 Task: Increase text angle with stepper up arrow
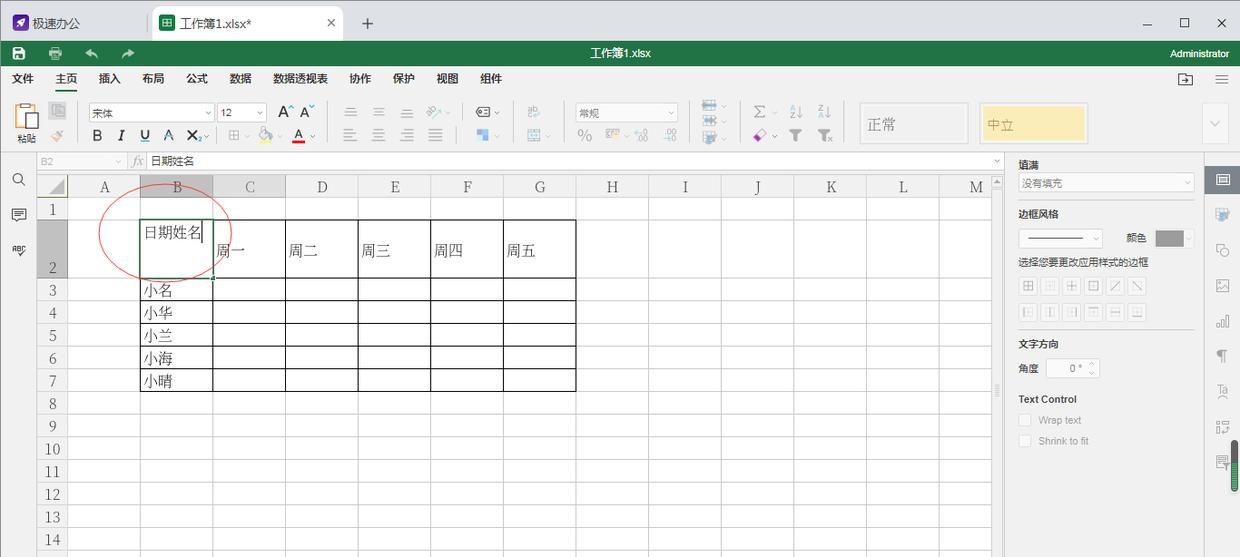click(x=1092, y=364)
